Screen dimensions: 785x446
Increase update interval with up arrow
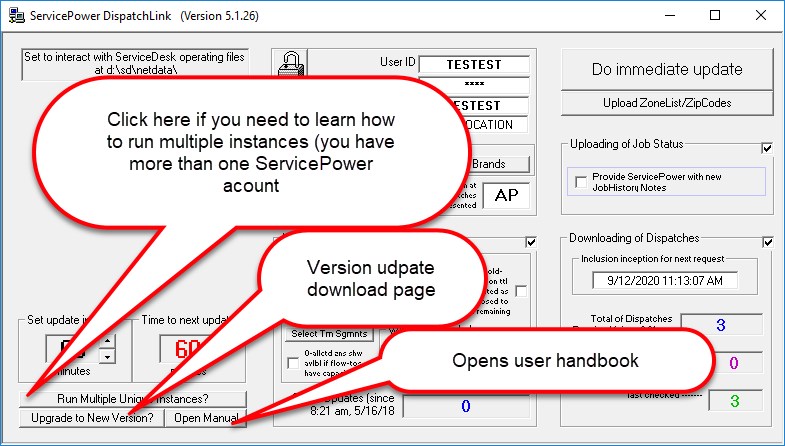[107, 341]
